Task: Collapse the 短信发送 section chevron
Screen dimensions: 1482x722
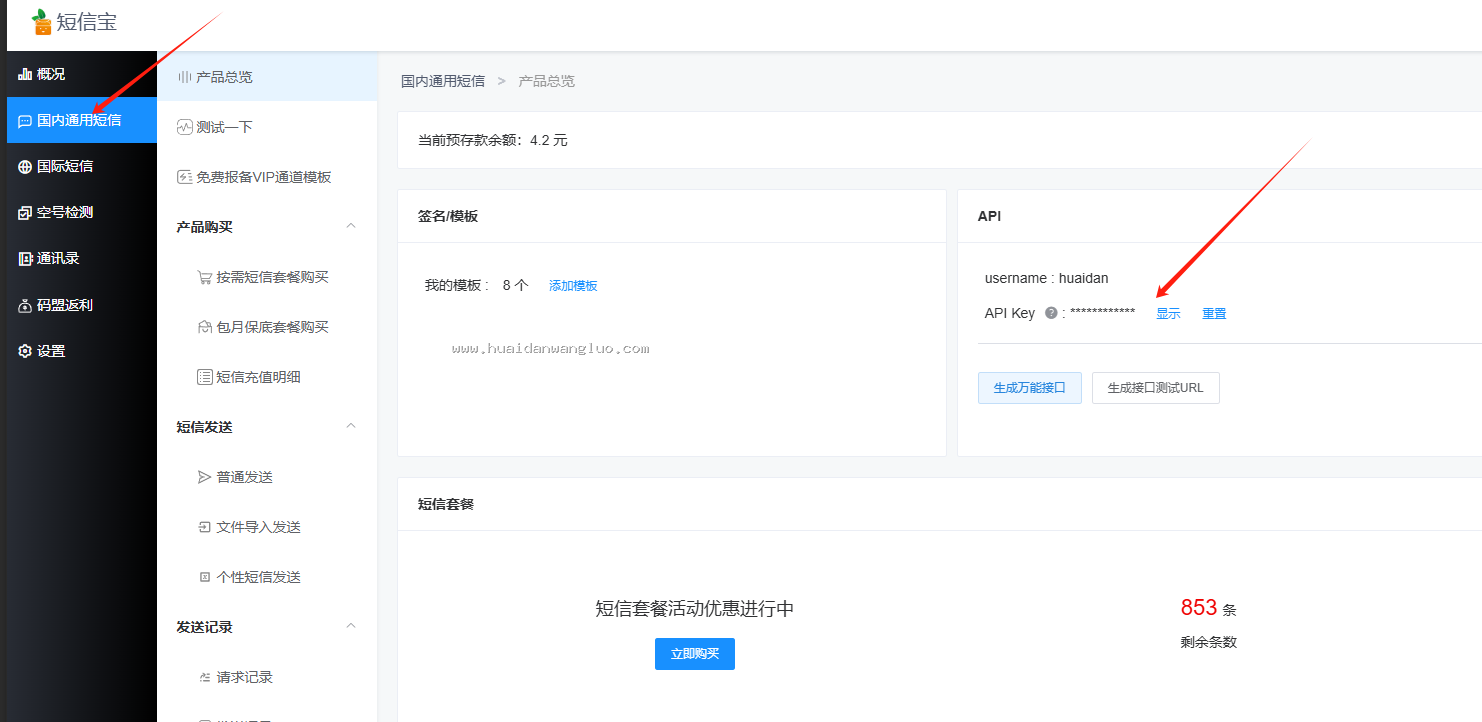Action: point(351,426)
